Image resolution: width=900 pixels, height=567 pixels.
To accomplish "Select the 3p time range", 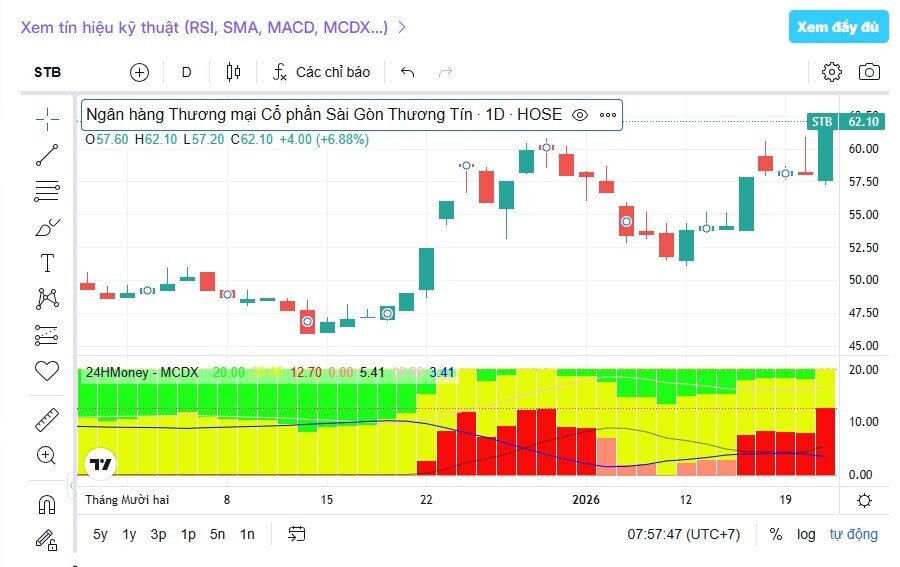I will (x=159, y=534).
